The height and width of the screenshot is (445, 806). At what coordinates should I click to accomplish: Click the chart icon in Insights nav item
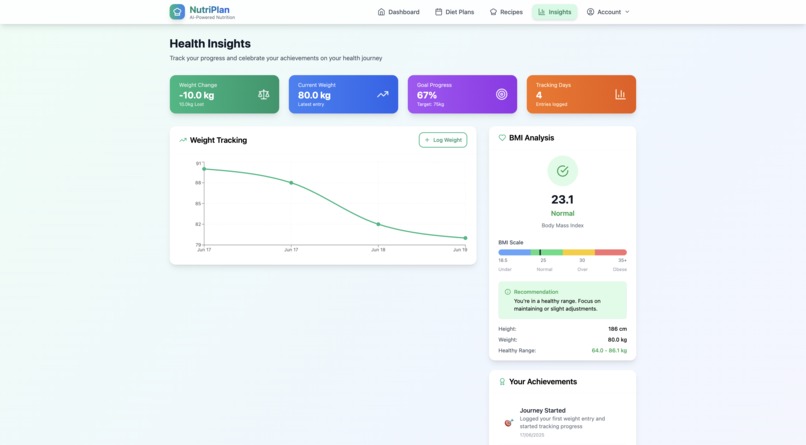click(x=541, y=12)
